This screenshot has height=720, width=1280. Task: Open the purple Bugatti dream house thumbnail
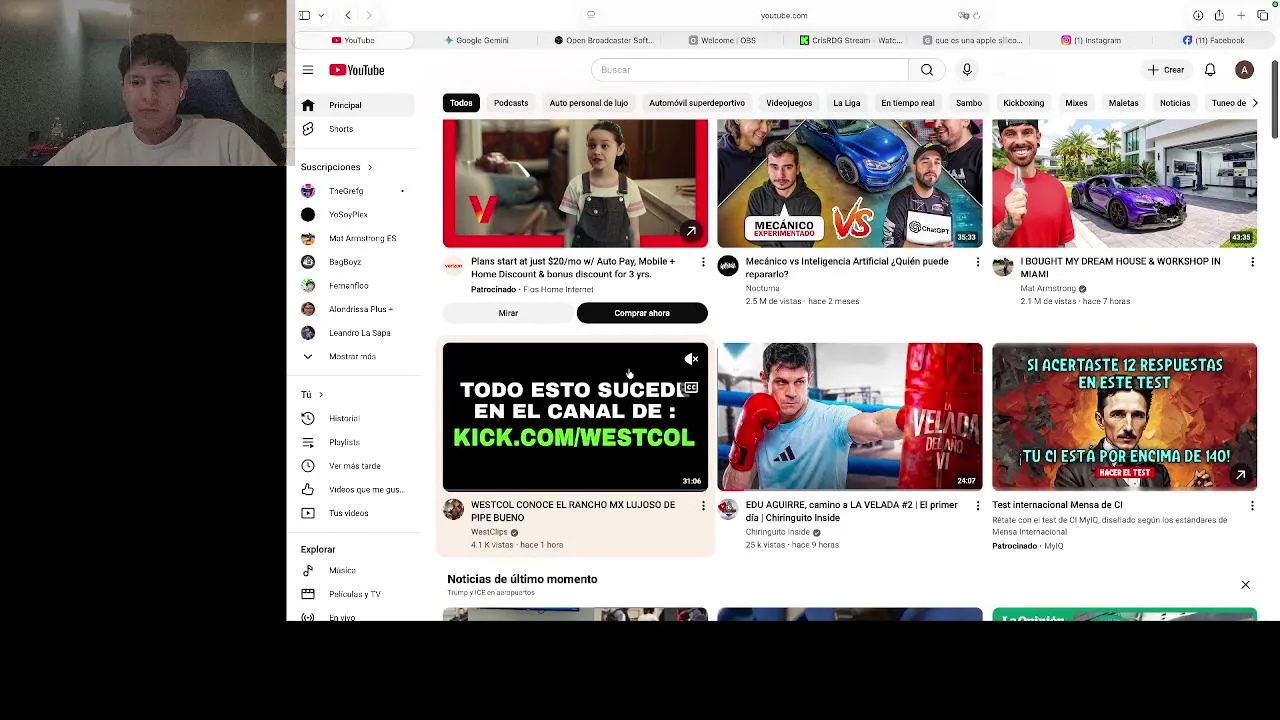(1124, 183)
